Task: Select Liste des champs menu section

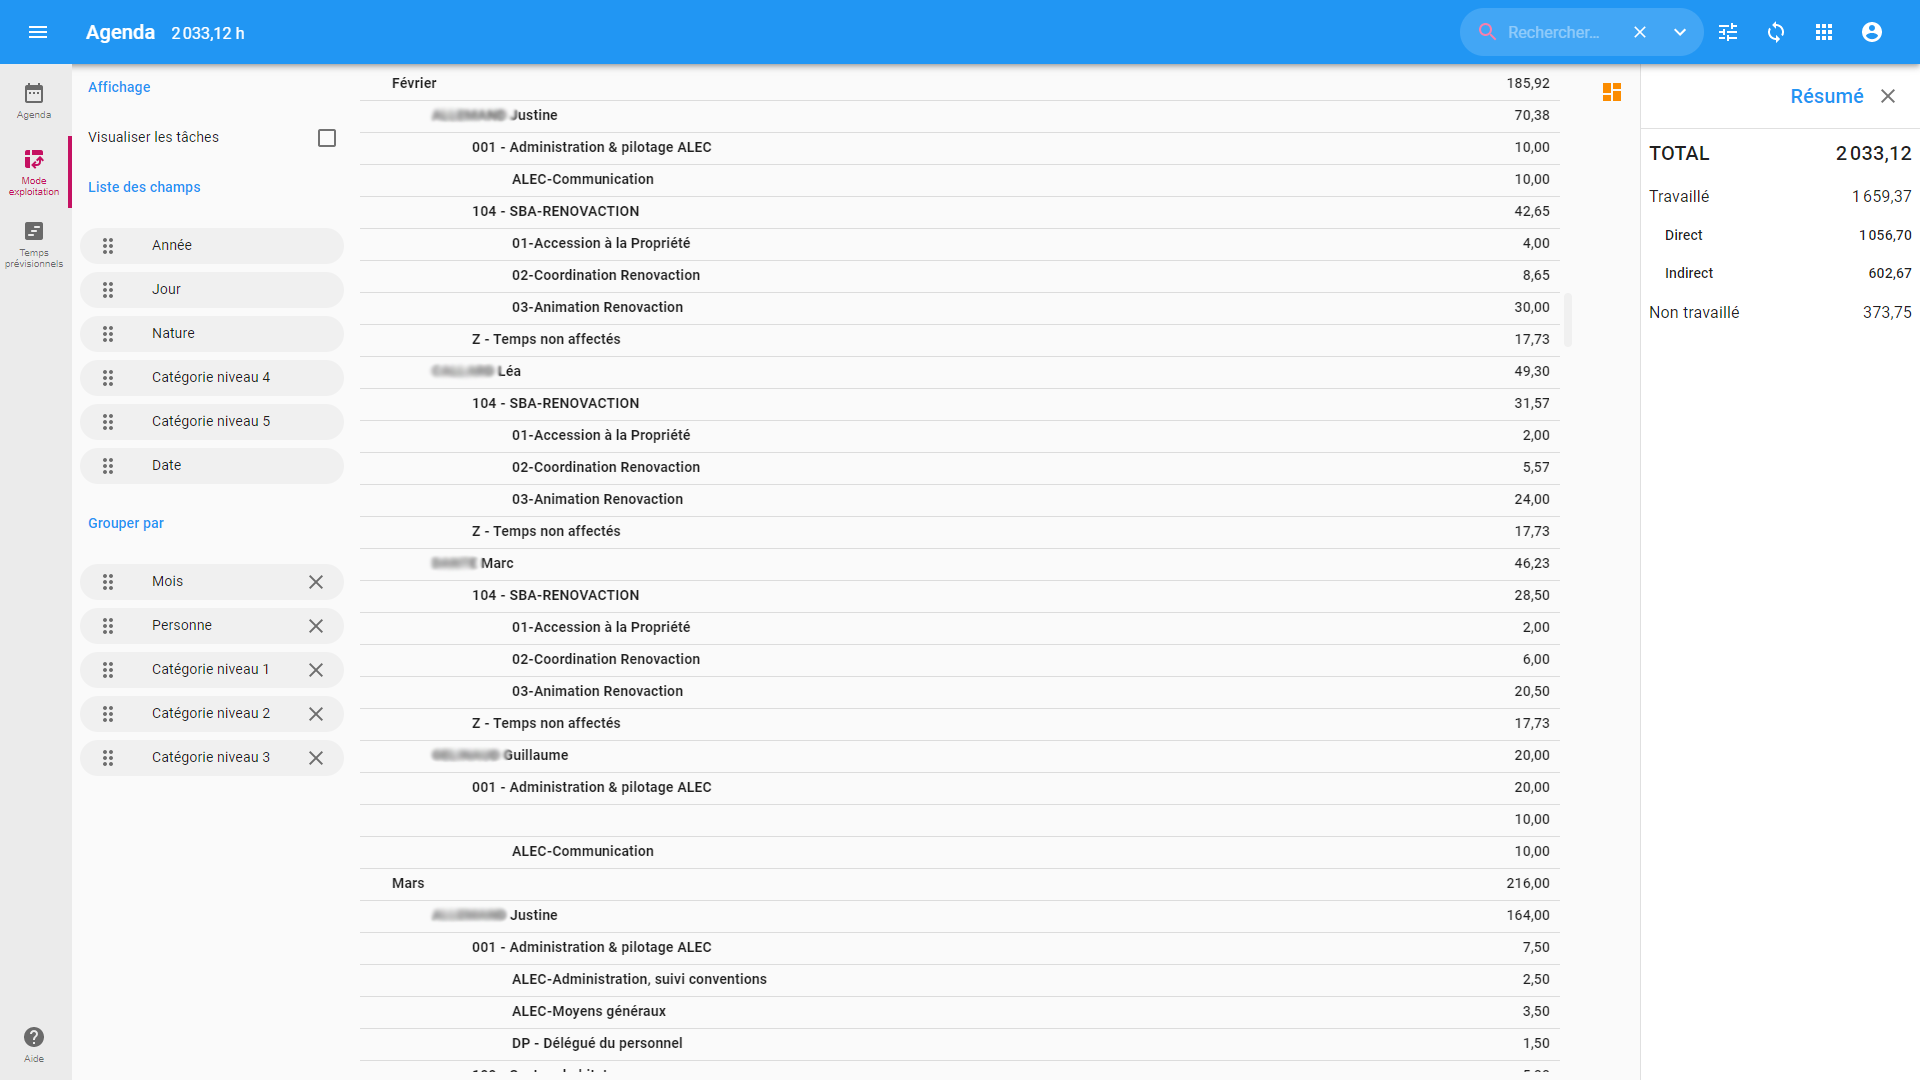Action: [144, 186]
